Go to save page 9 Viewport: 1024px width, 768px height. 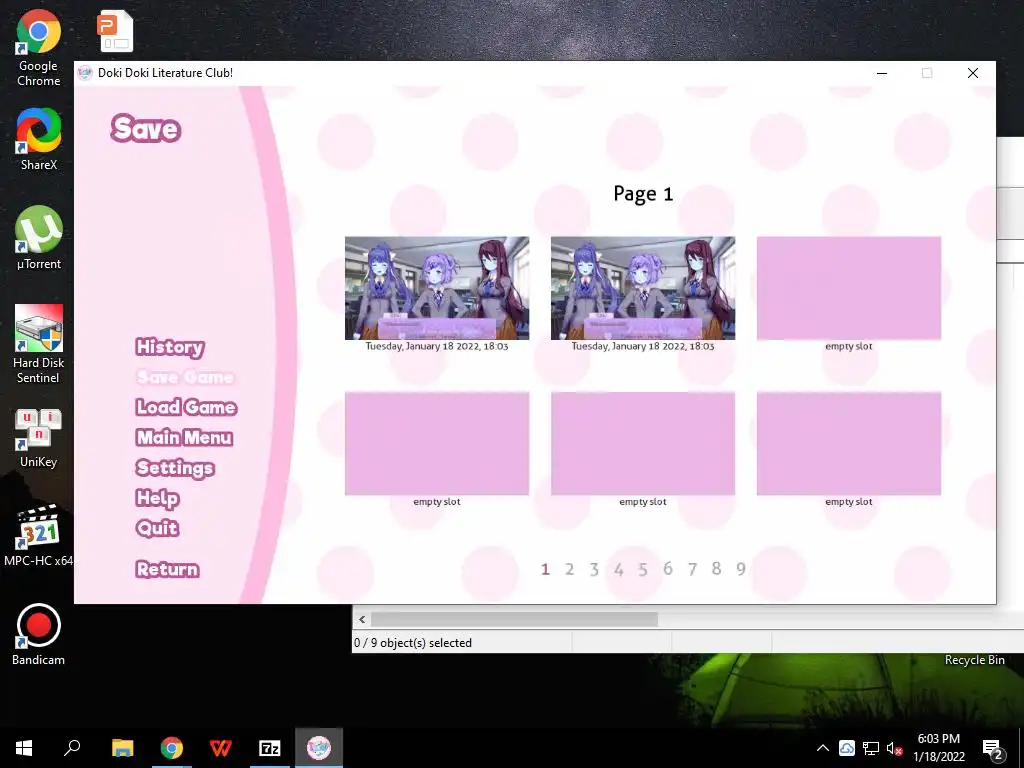tap(741, 569)
